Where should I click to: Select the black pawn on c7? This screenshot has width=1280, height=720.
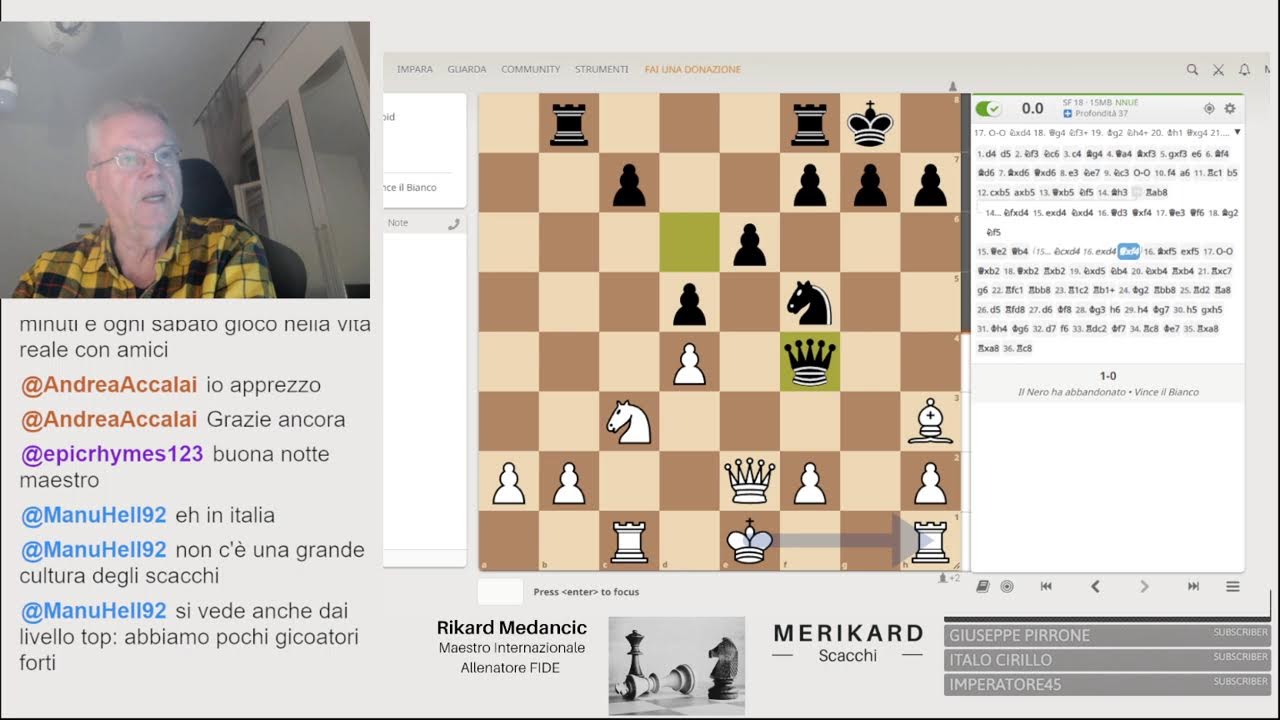coord(629,183)
